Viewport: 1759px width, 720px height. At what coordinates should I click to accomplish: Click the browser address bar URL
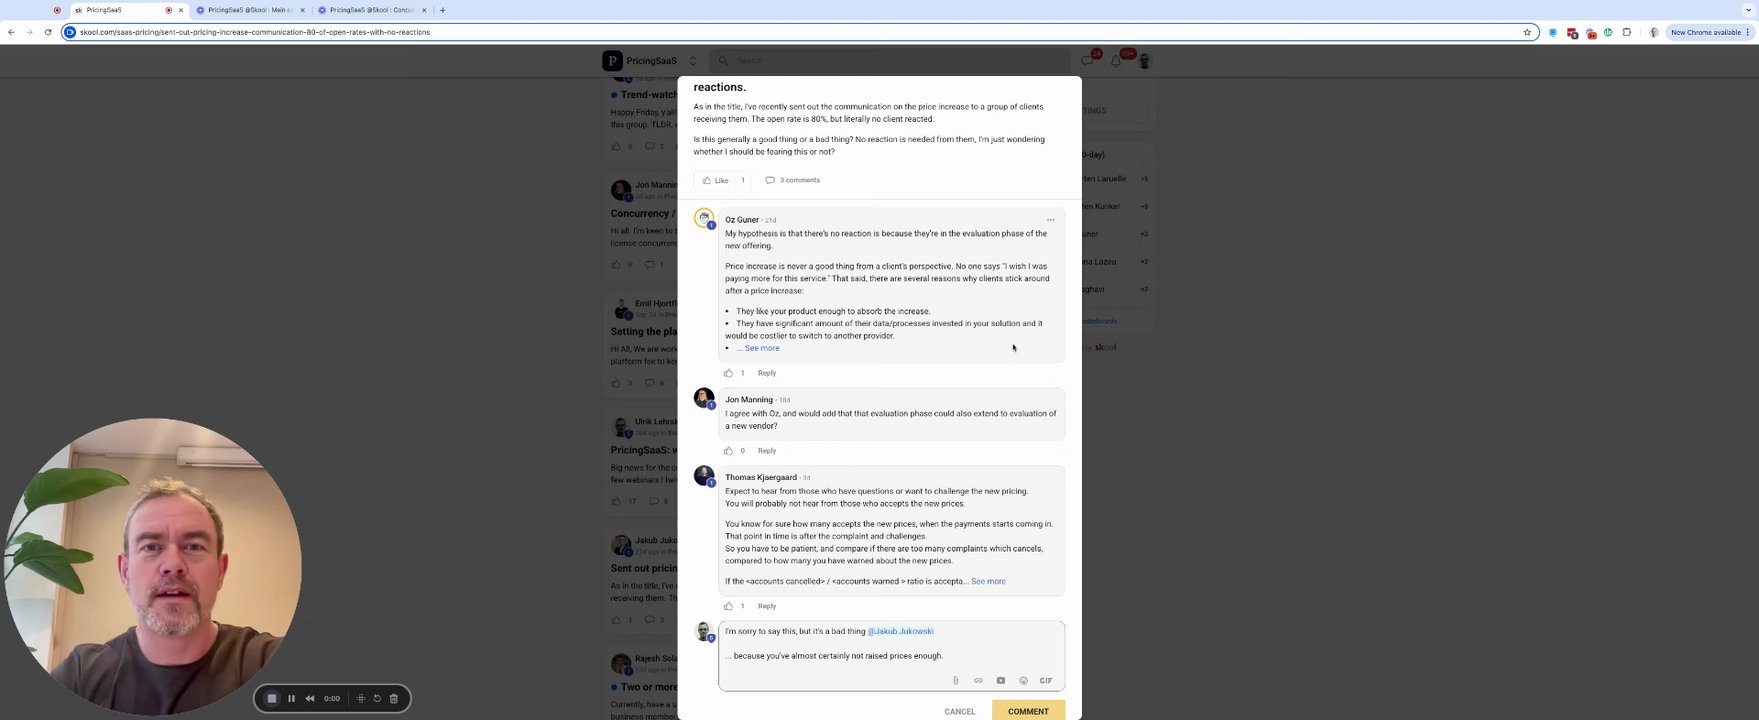[x=255, y=32]
